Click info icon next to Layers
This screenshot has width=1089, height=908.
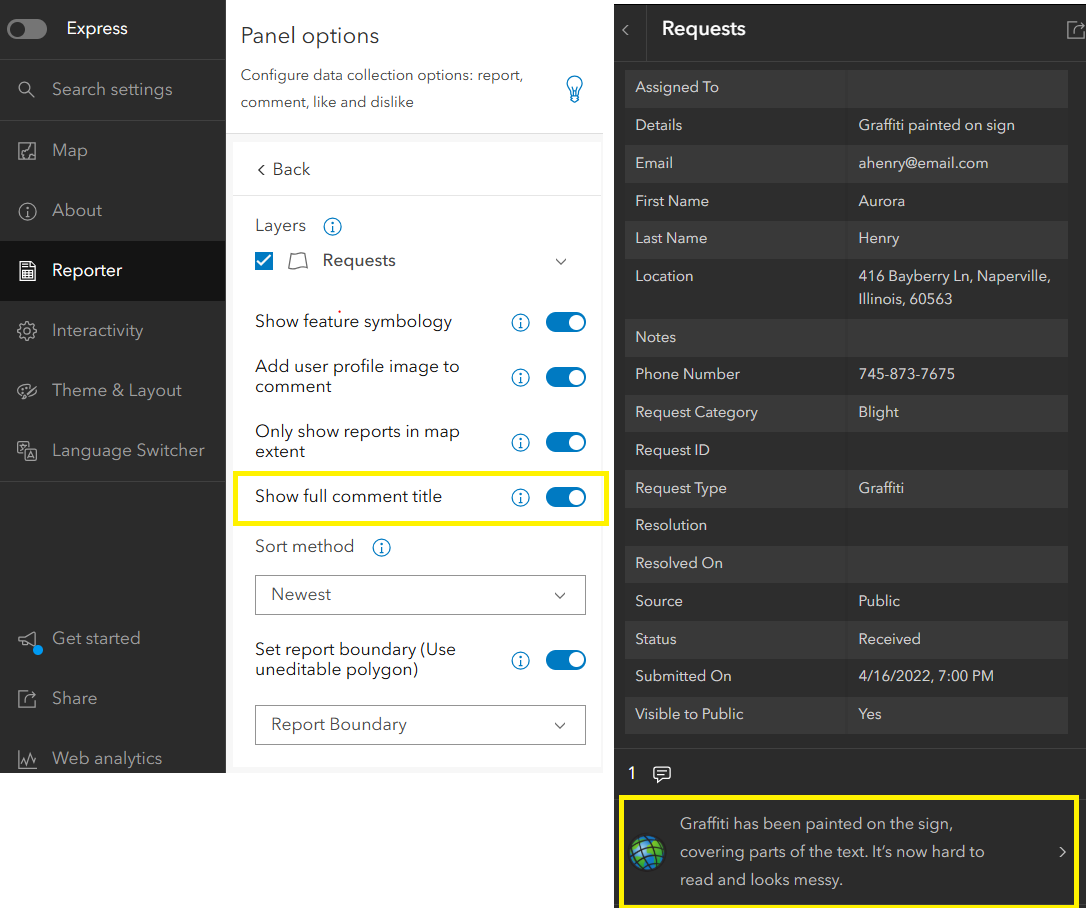click(333, 227)
